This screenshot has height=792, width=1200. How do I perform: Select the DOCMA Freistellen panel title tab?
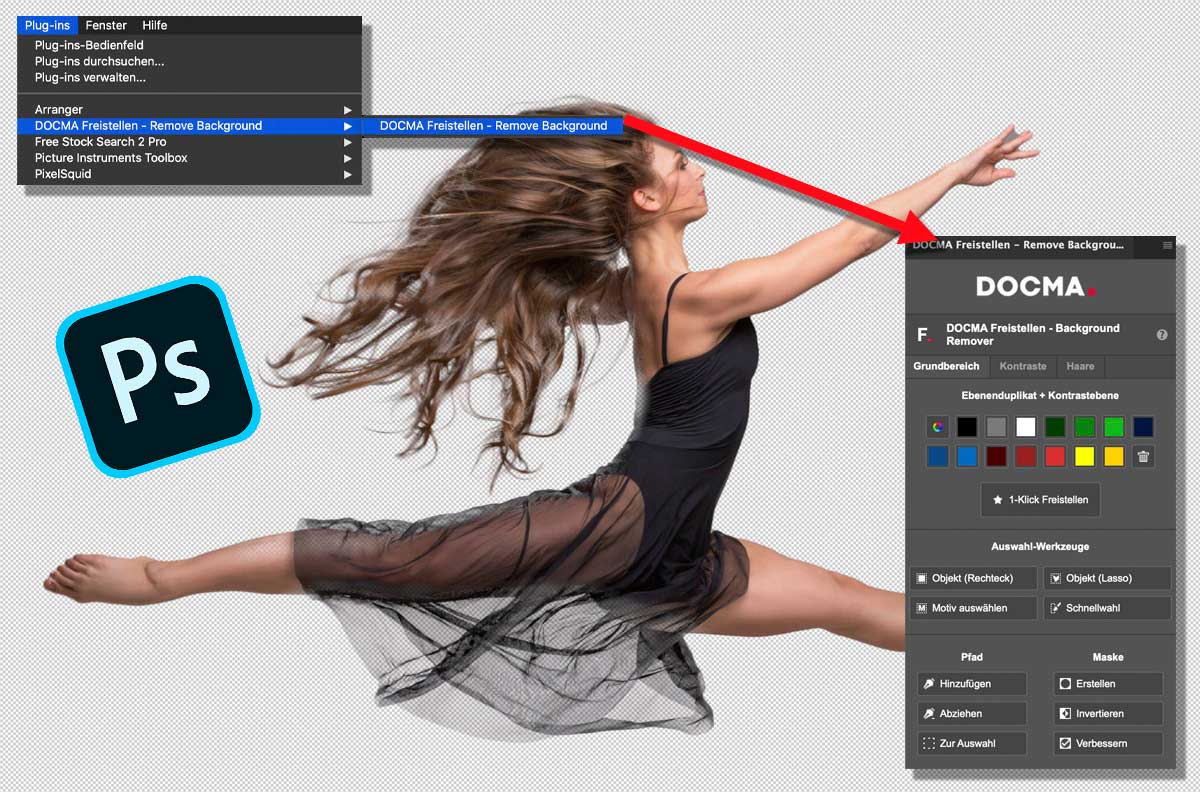1018,245
